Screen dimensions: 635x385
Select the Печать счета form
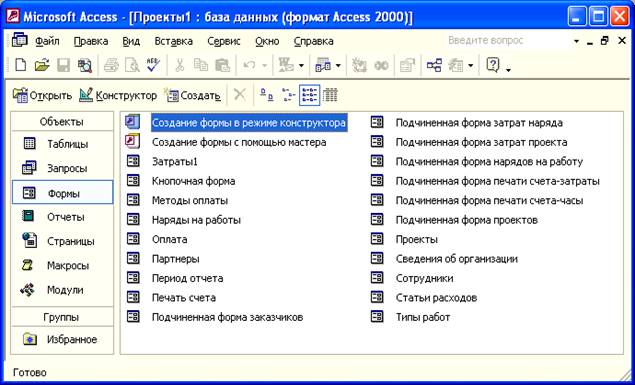183,298
